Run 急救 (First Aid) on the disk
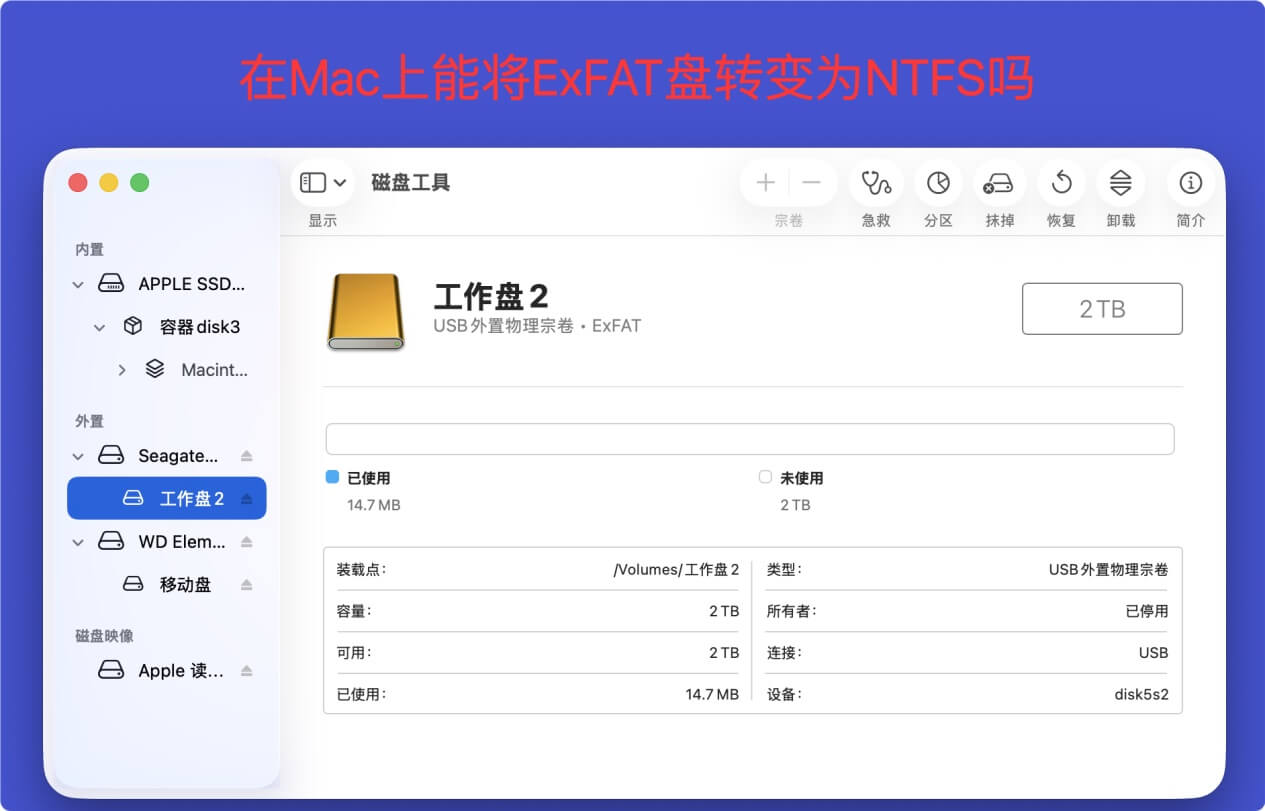Viewport: 1265px width, 811px height. click(x=875, y=183)
